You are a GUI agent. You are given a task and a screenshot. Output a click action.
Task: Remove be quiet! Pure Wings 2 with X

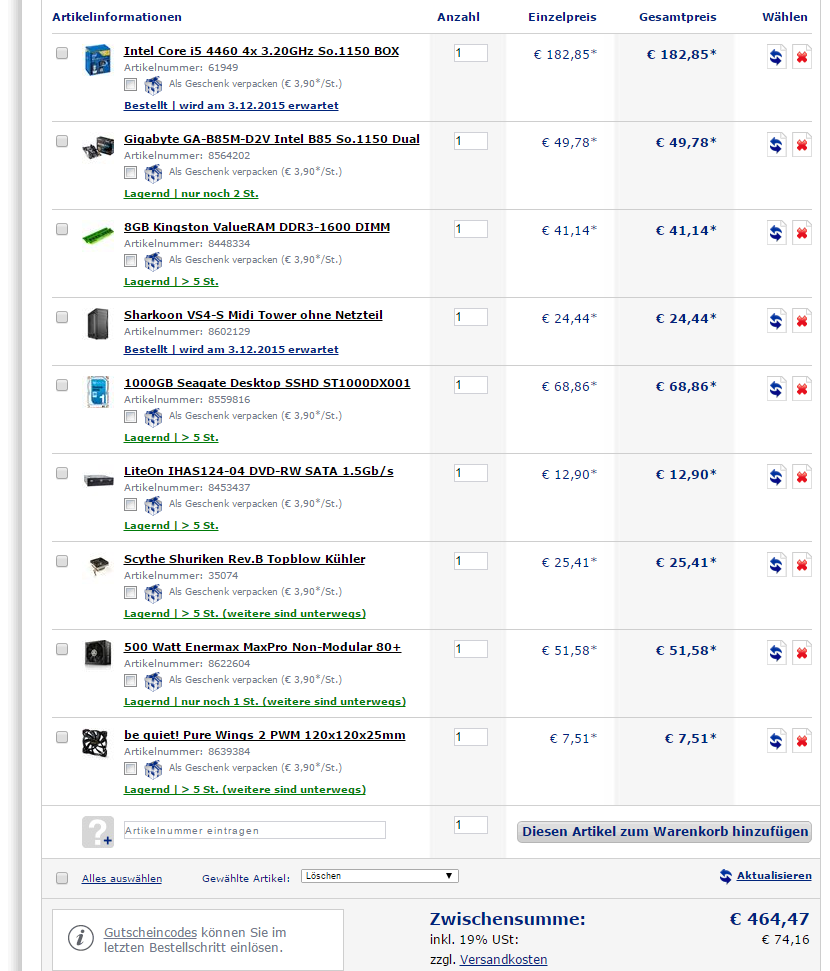pos(802,741)
